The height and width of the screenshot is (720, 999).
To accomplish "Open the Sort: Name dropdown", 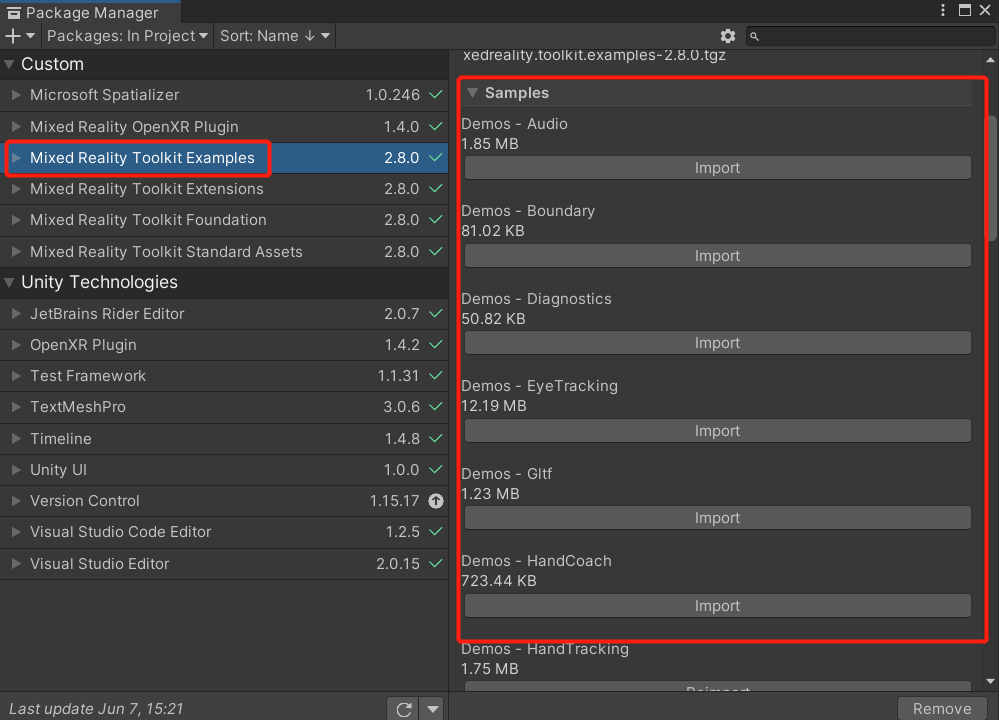I will pyautogui.click(x=274, y=36).
